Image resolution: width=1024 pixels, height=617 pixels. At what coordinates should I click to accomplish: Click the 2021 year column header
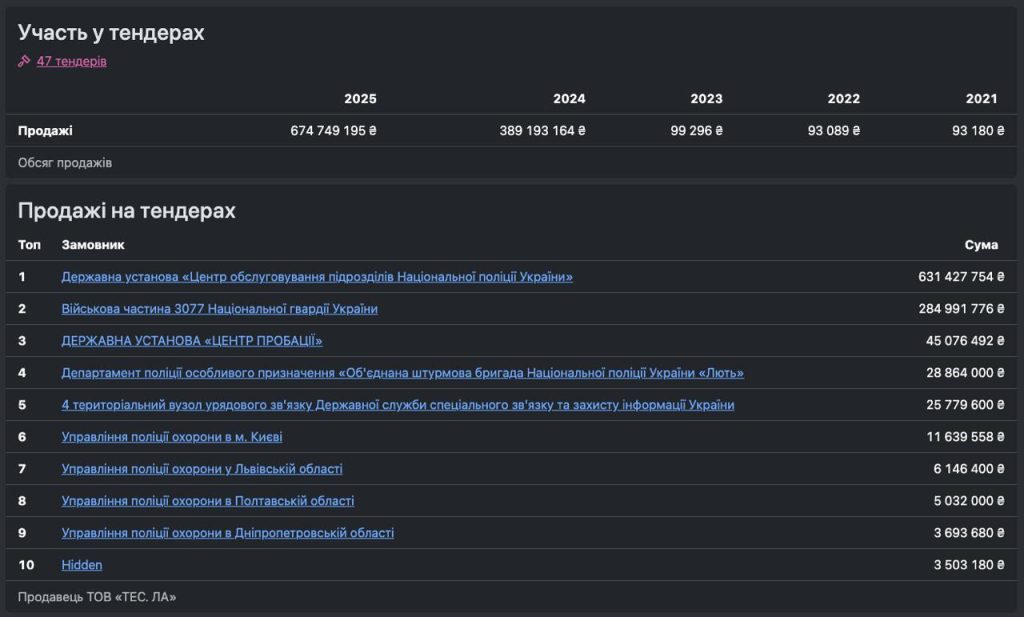coord(981,99)
